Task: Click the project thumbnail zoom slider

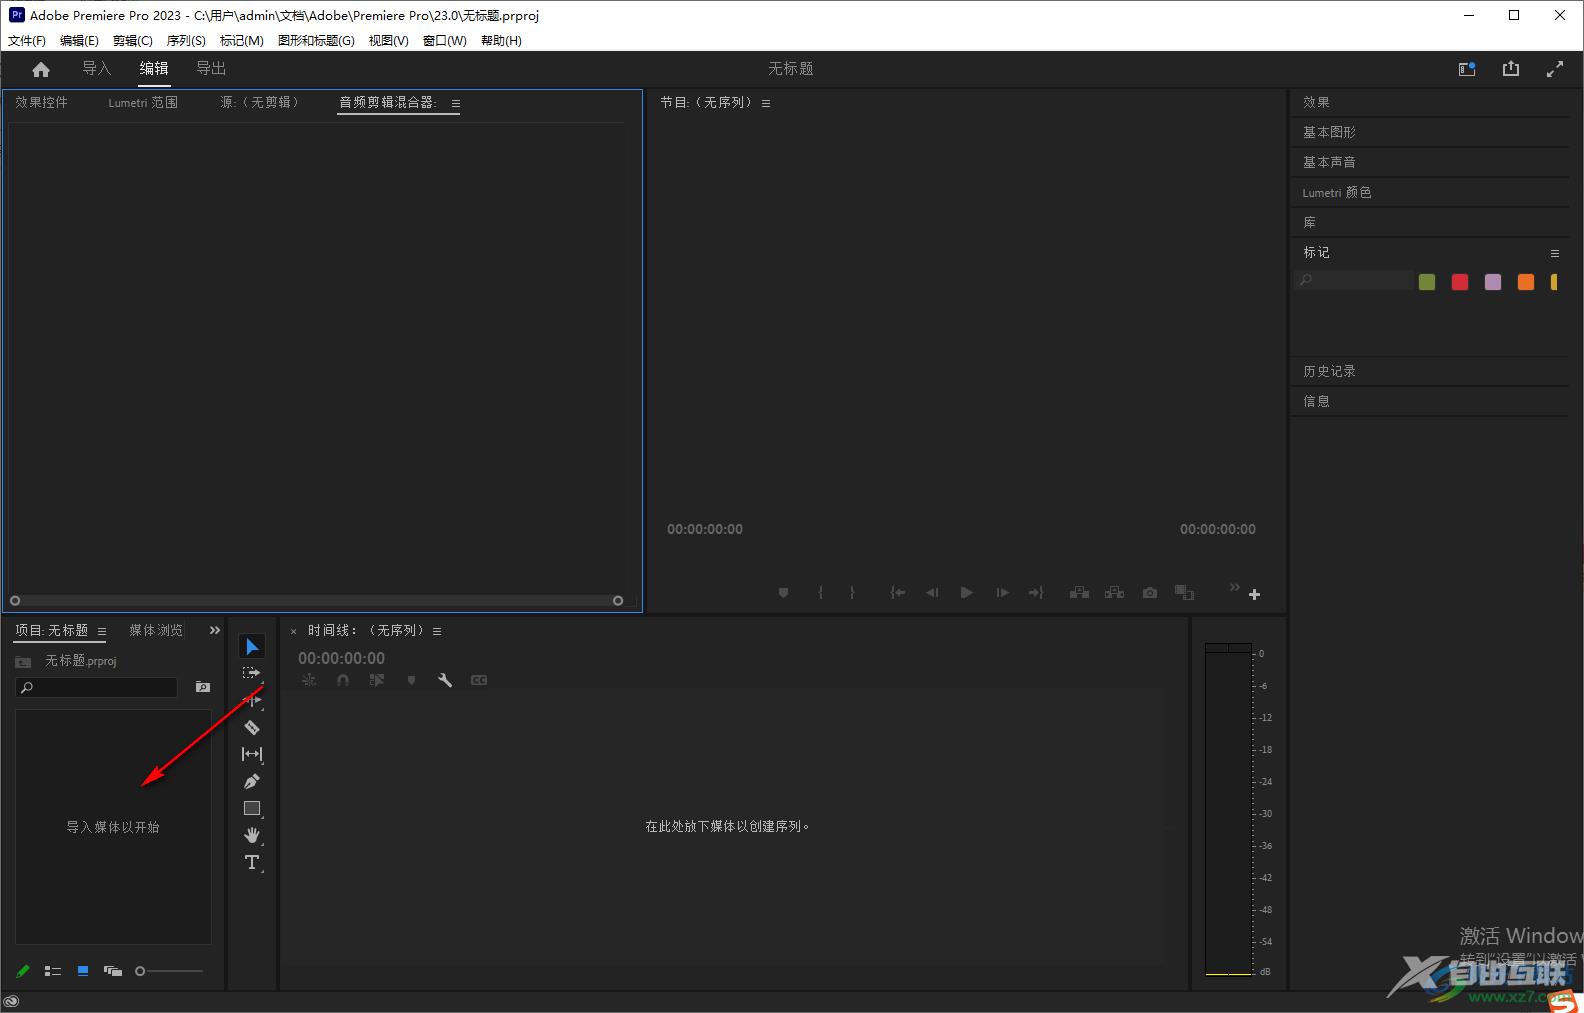Action: coord(169,971)
